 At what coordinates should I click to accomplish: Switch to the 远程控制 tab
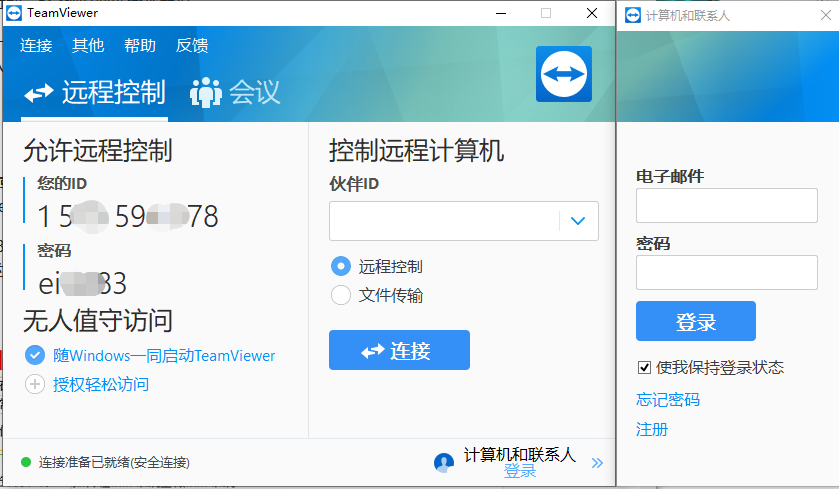click(95, 93)
